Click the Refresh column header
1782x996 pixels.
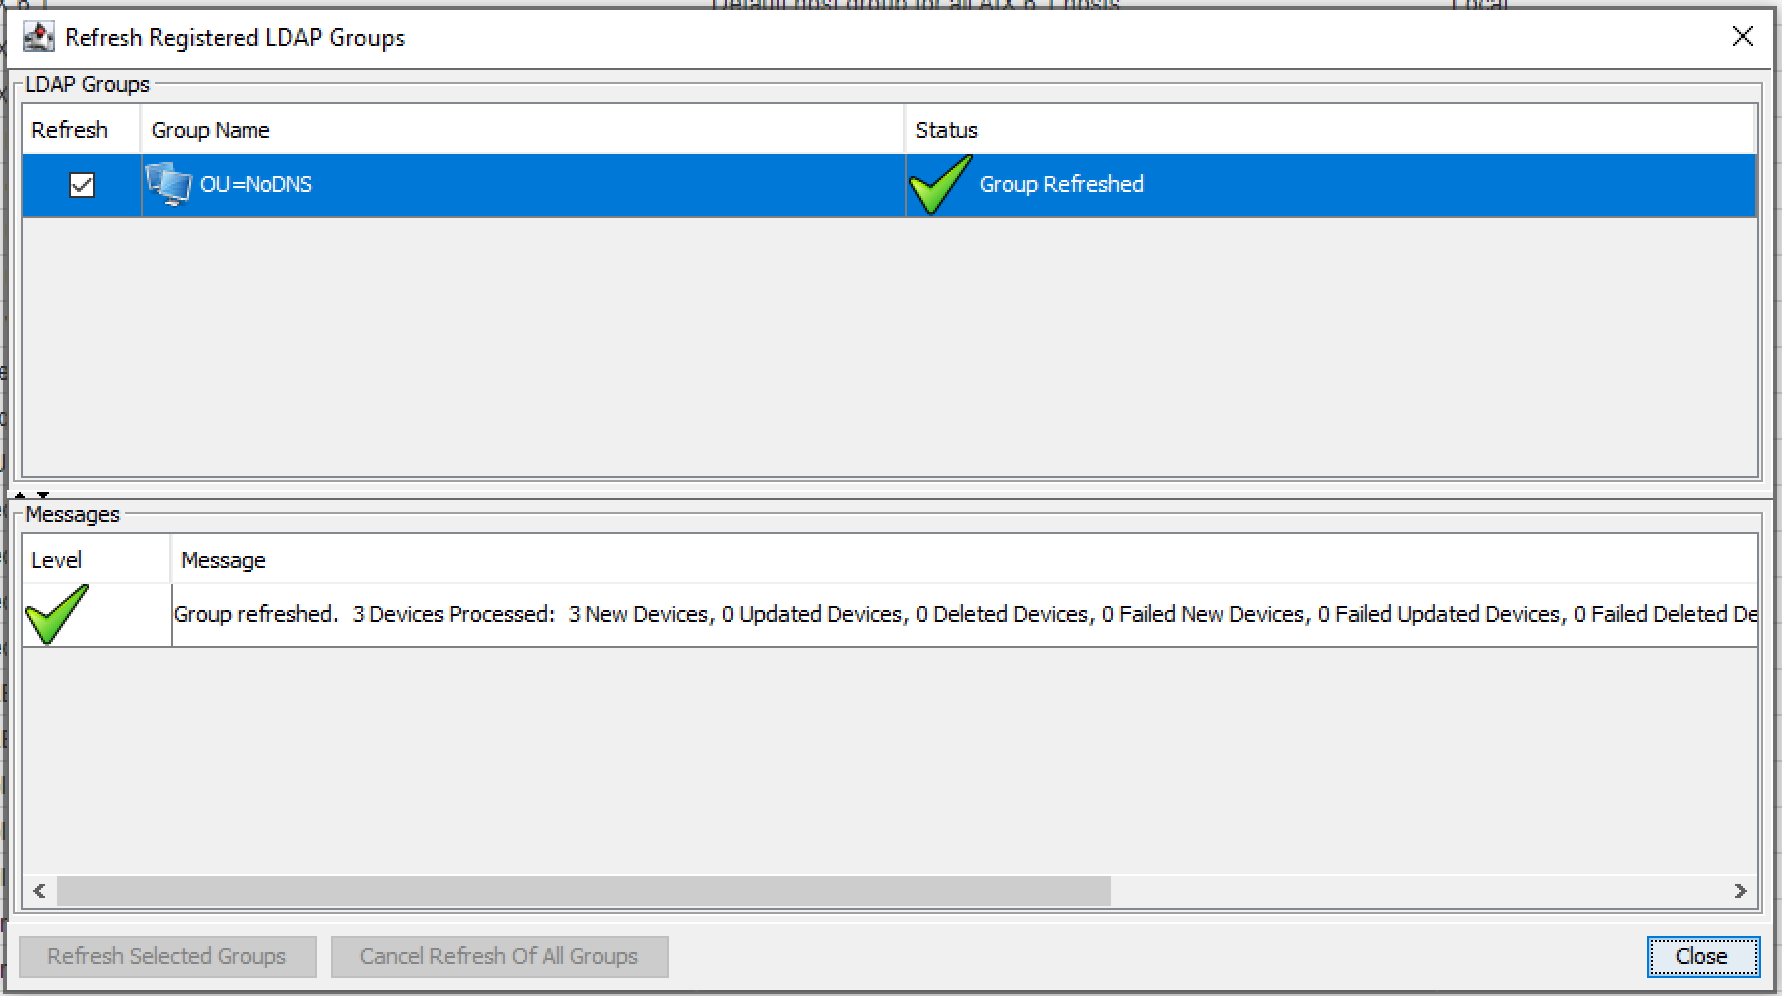coord(81,130)
